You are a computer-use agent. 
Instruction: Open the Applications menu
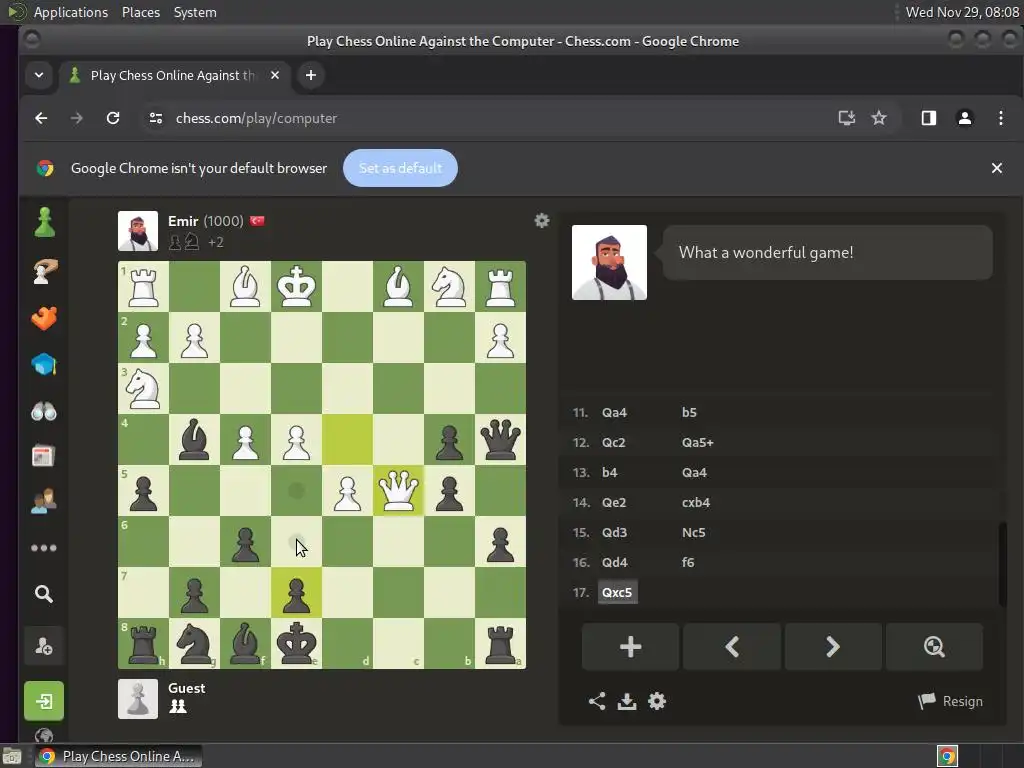[x=71, y=12]
